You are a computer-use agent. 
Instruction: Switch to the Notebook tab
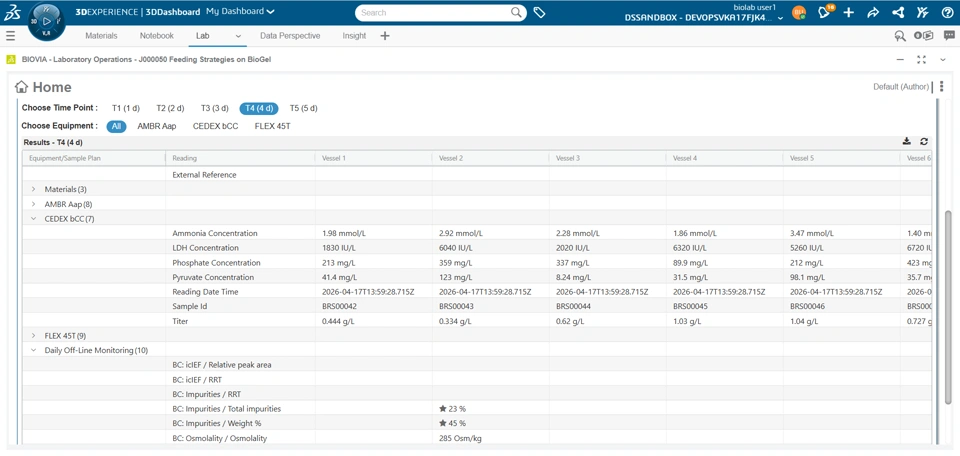pyautogui.click(x=157, y=36)
